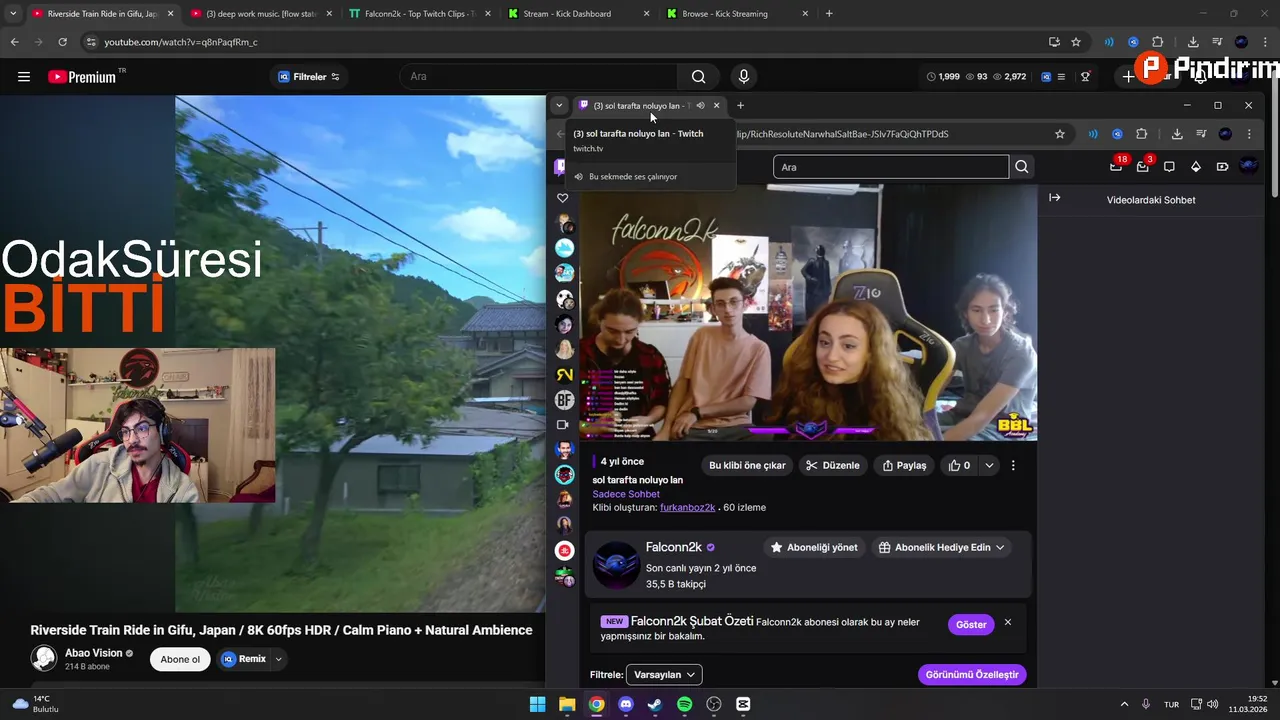Expand the chevron next to the like count
Screen dimensions: 1280x720
pos(989,465)
